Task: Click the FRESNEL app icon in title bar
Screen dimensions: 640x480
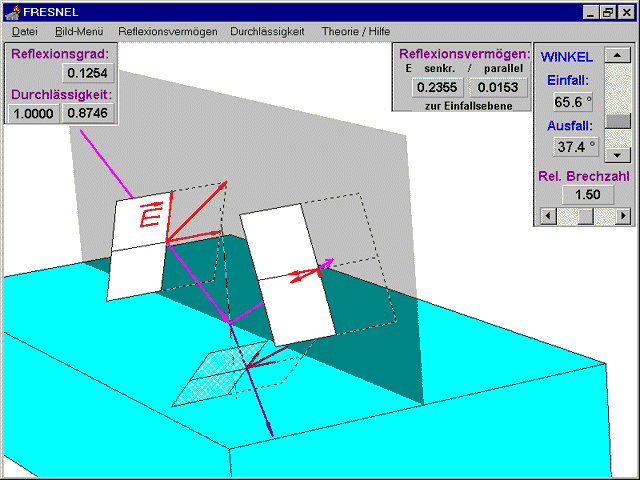Action: point(13,12)
